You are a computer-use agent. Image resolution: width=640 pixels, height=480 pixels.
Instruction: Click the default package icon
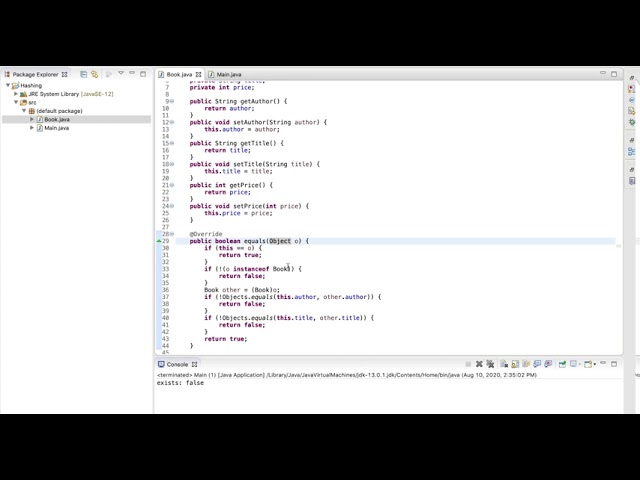(x=31, y=111)
